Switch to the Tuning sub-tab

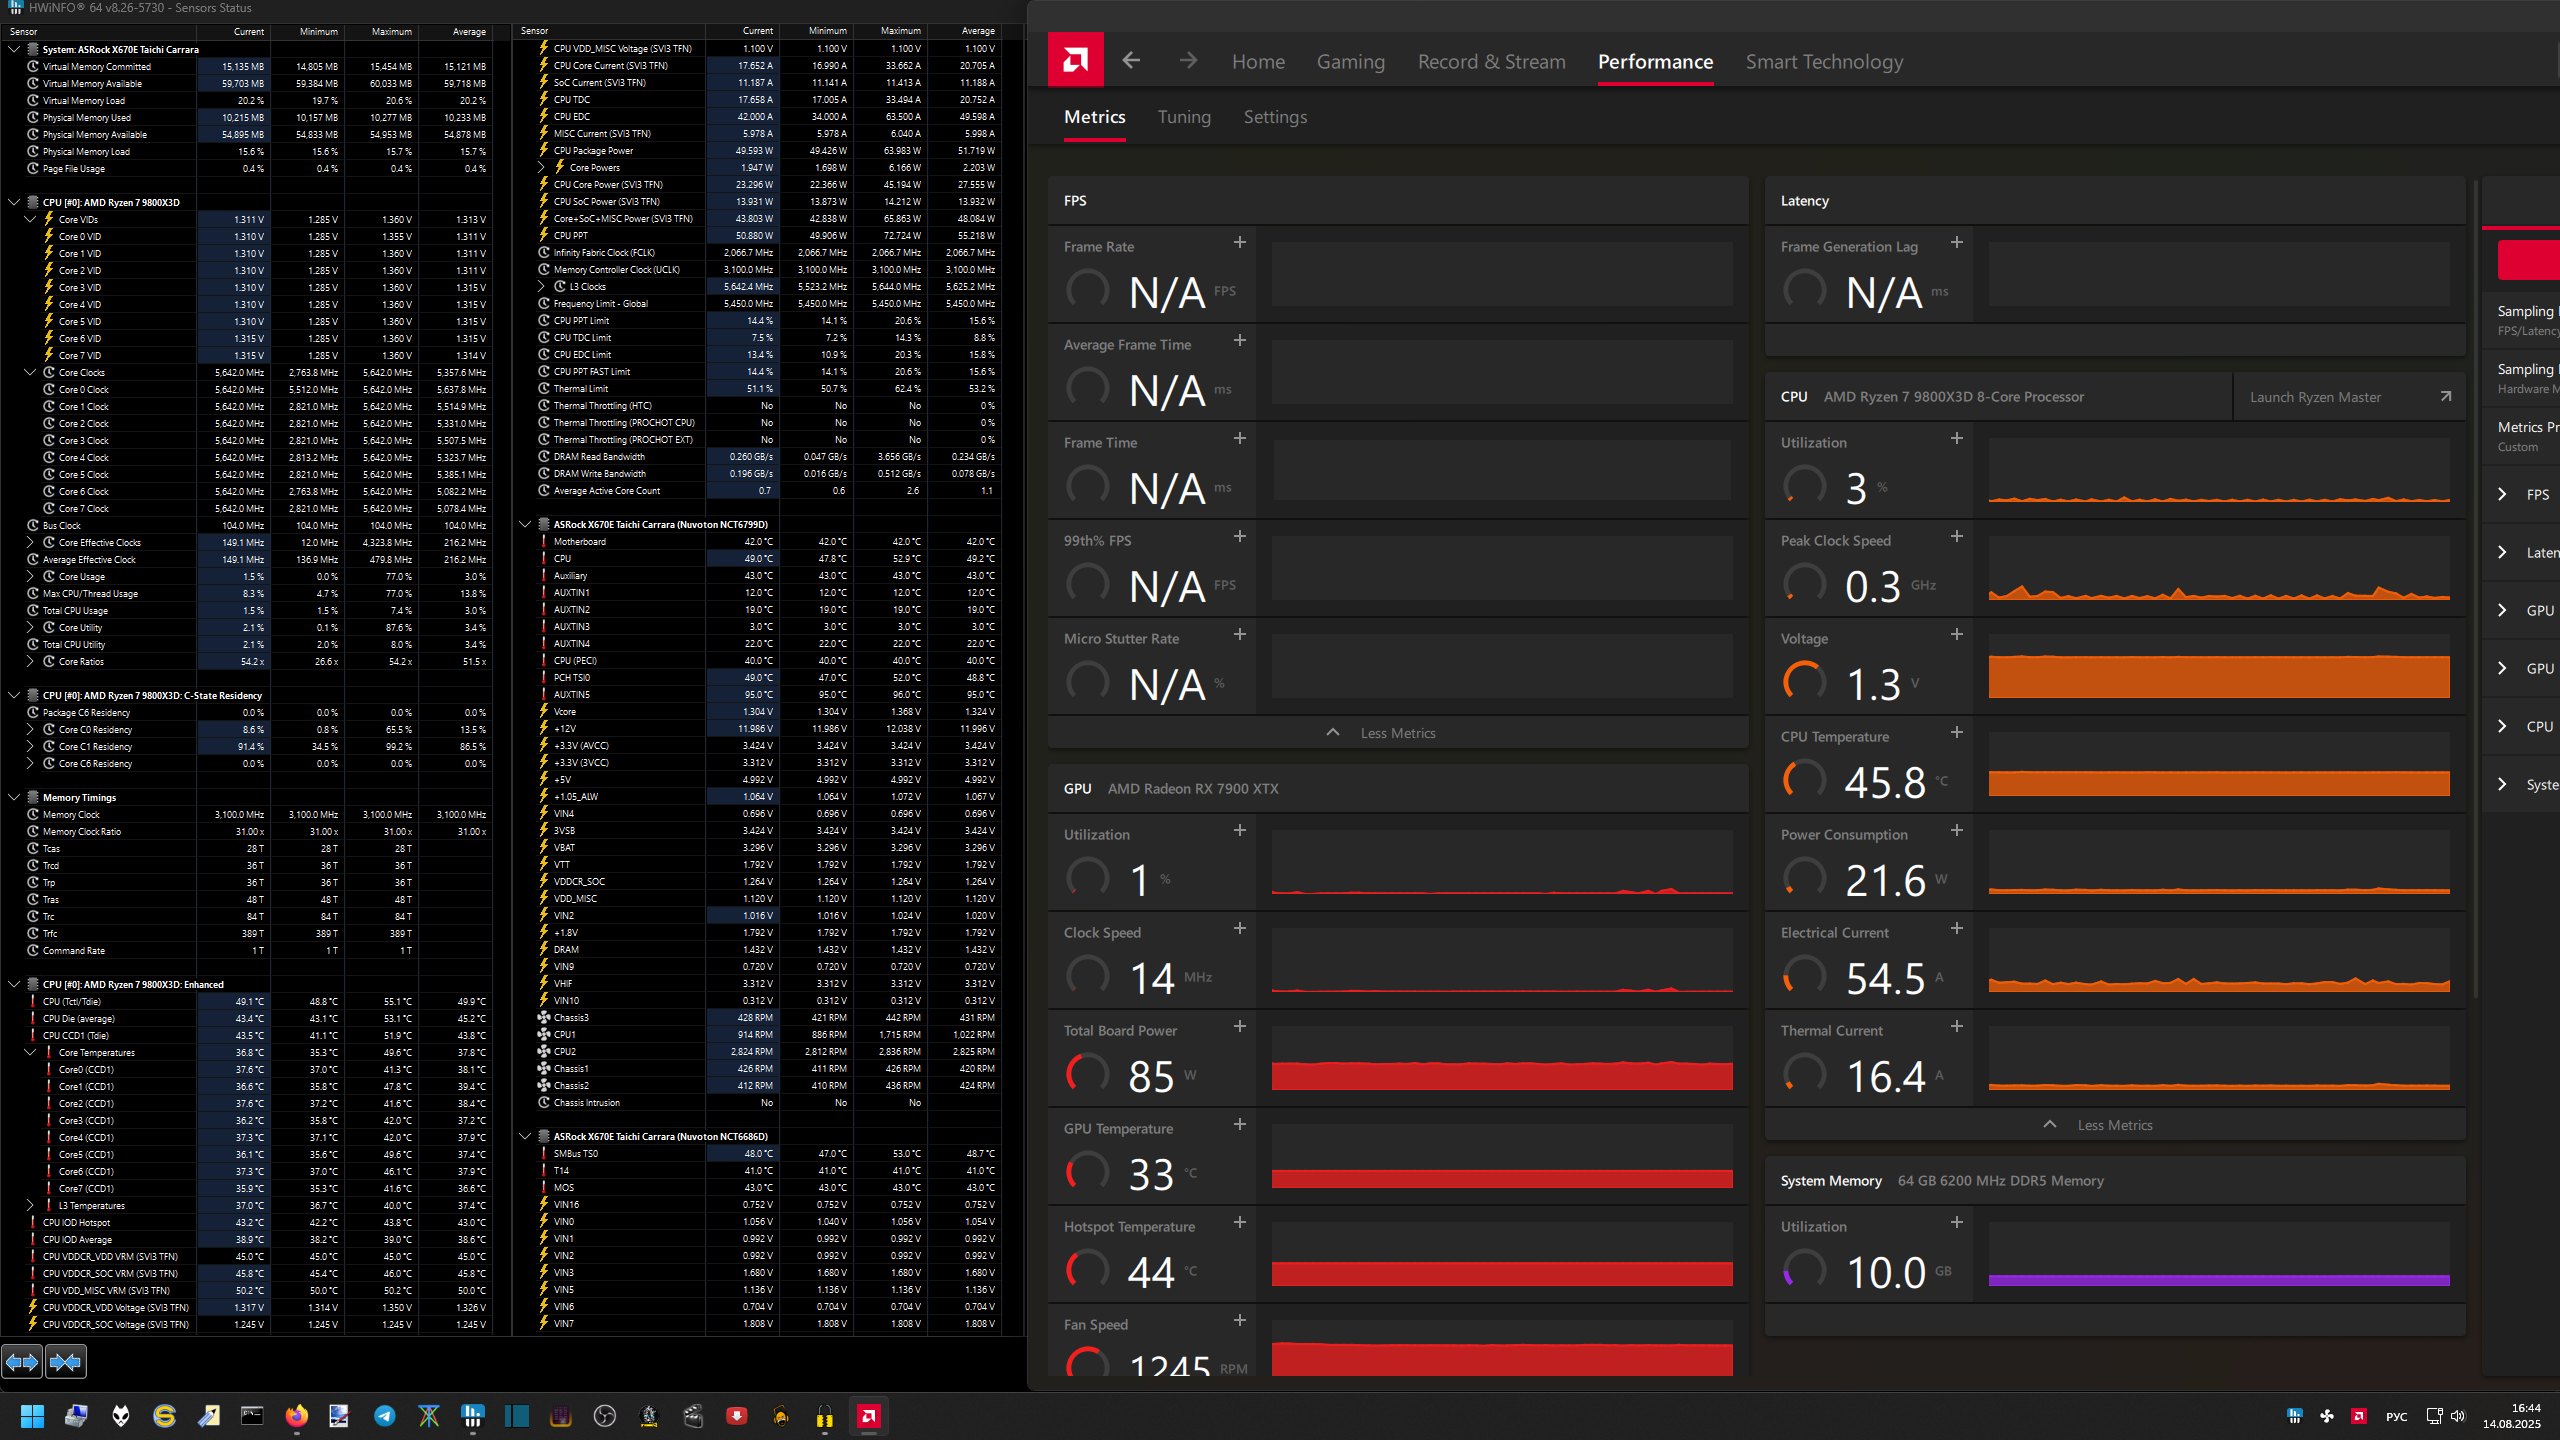pos(1183,117)
